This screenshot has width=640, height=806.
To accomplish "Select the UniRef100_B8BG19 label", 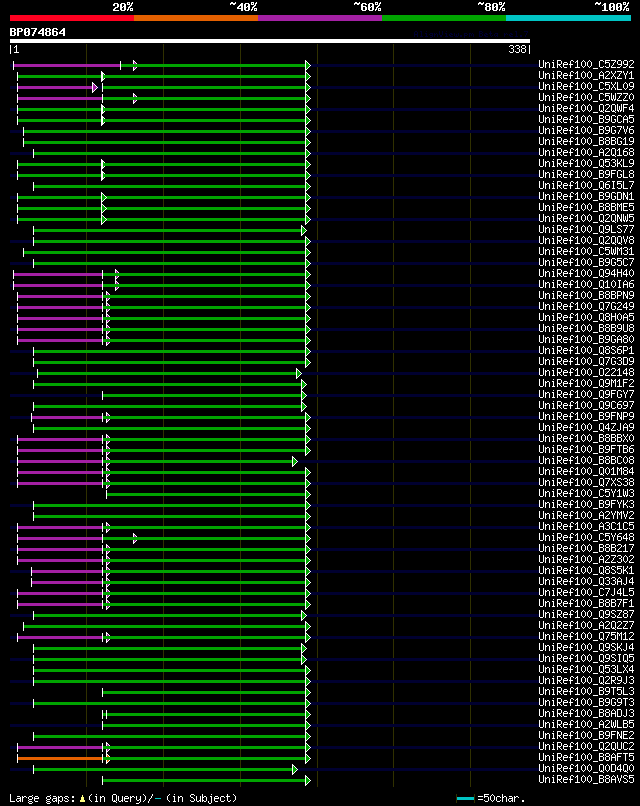I will 586,141.
